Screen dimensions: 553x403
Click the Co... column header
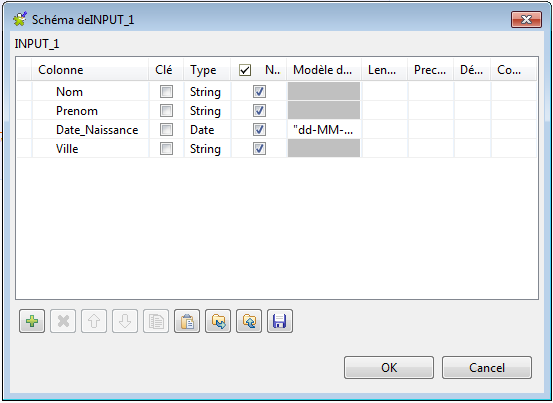514,70
